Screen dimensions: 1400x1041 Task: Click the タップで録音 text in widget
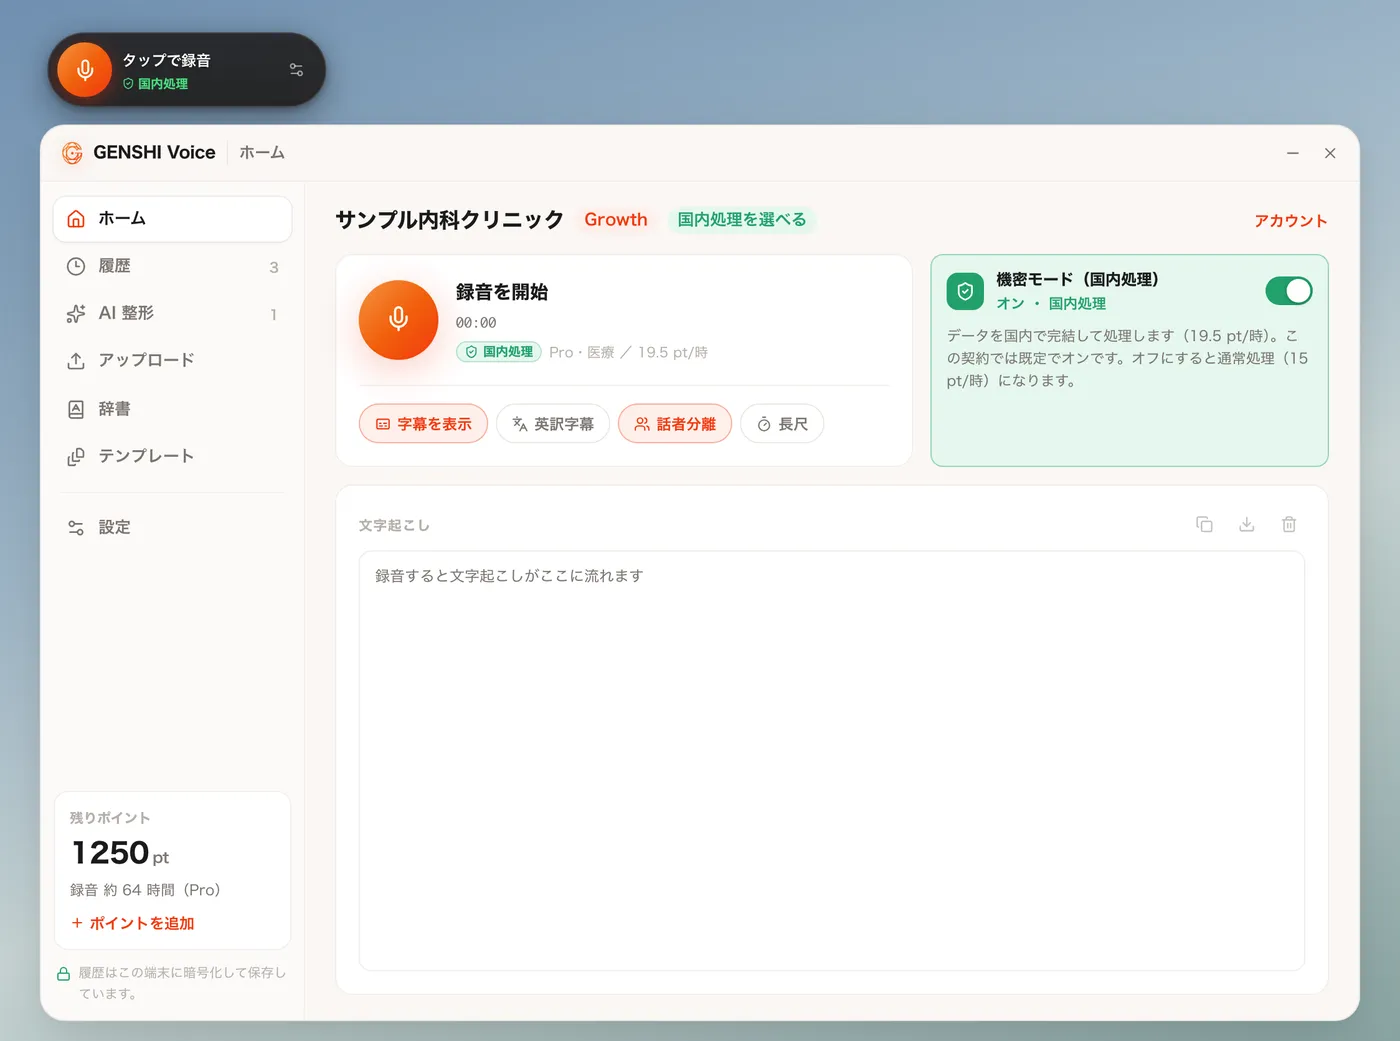(167, 60)
